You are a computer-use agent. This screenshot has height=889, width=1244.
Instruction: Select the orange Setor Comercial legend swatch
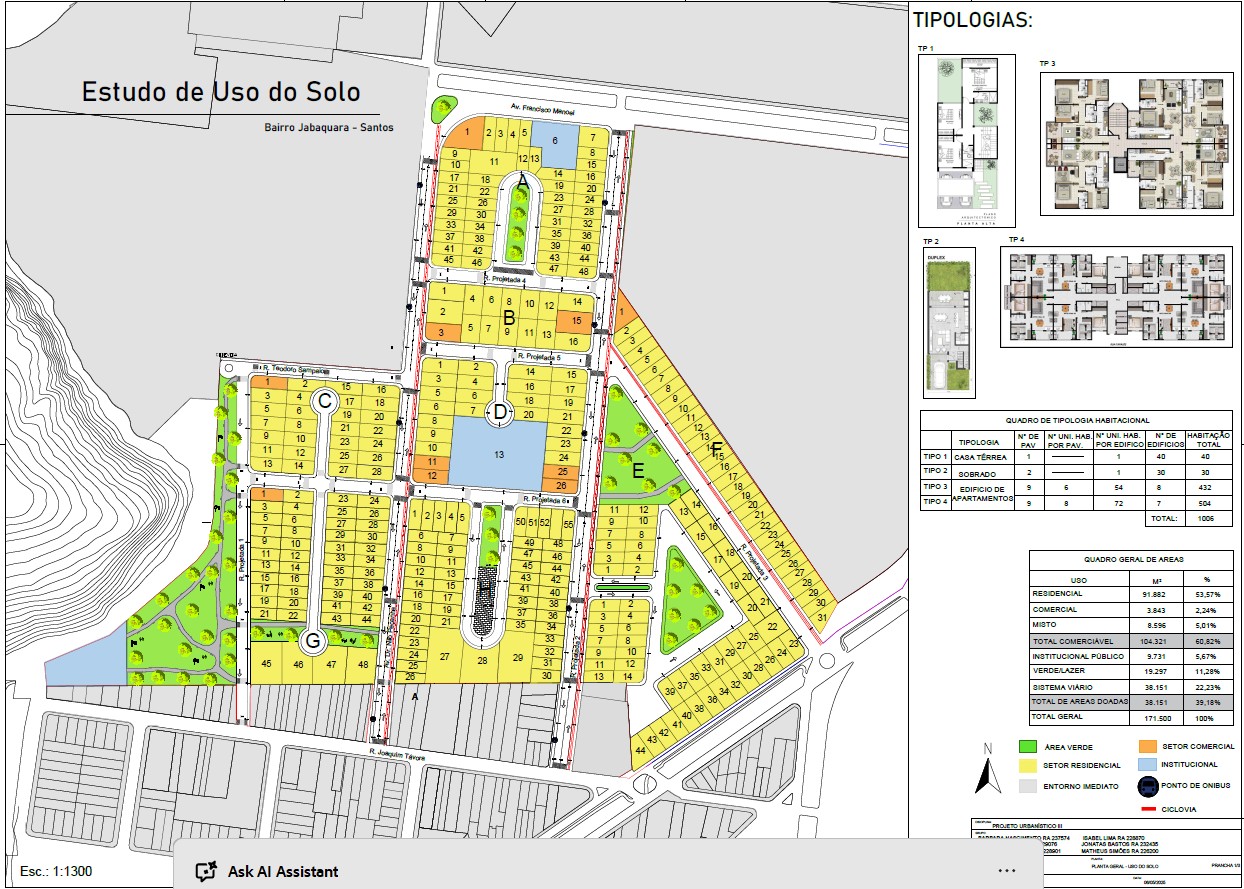click(x=1147, y=746)
